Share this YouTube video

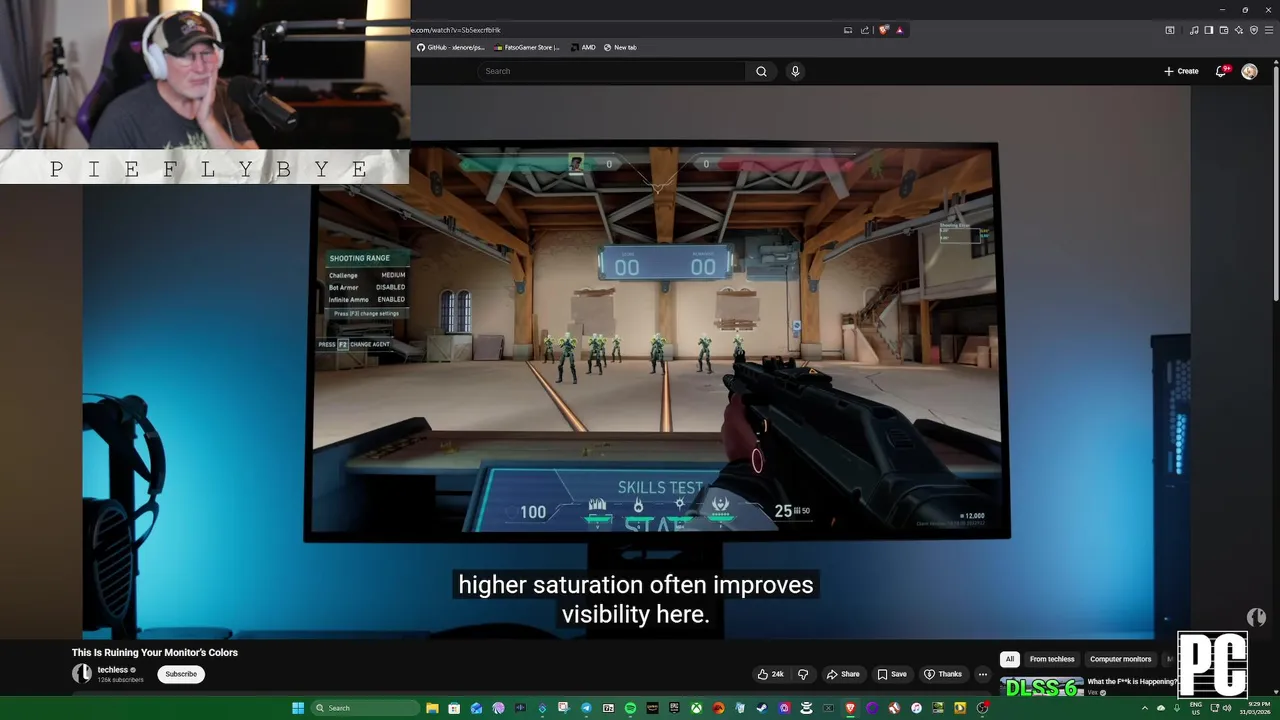(x=843, y=674)
